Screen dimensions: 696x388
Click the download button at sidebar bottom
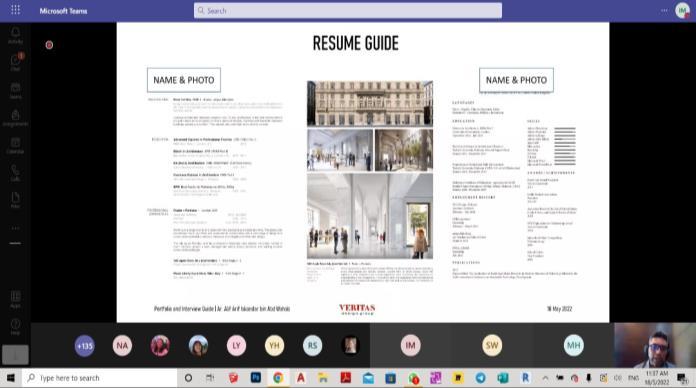click(x=15, y=355)
